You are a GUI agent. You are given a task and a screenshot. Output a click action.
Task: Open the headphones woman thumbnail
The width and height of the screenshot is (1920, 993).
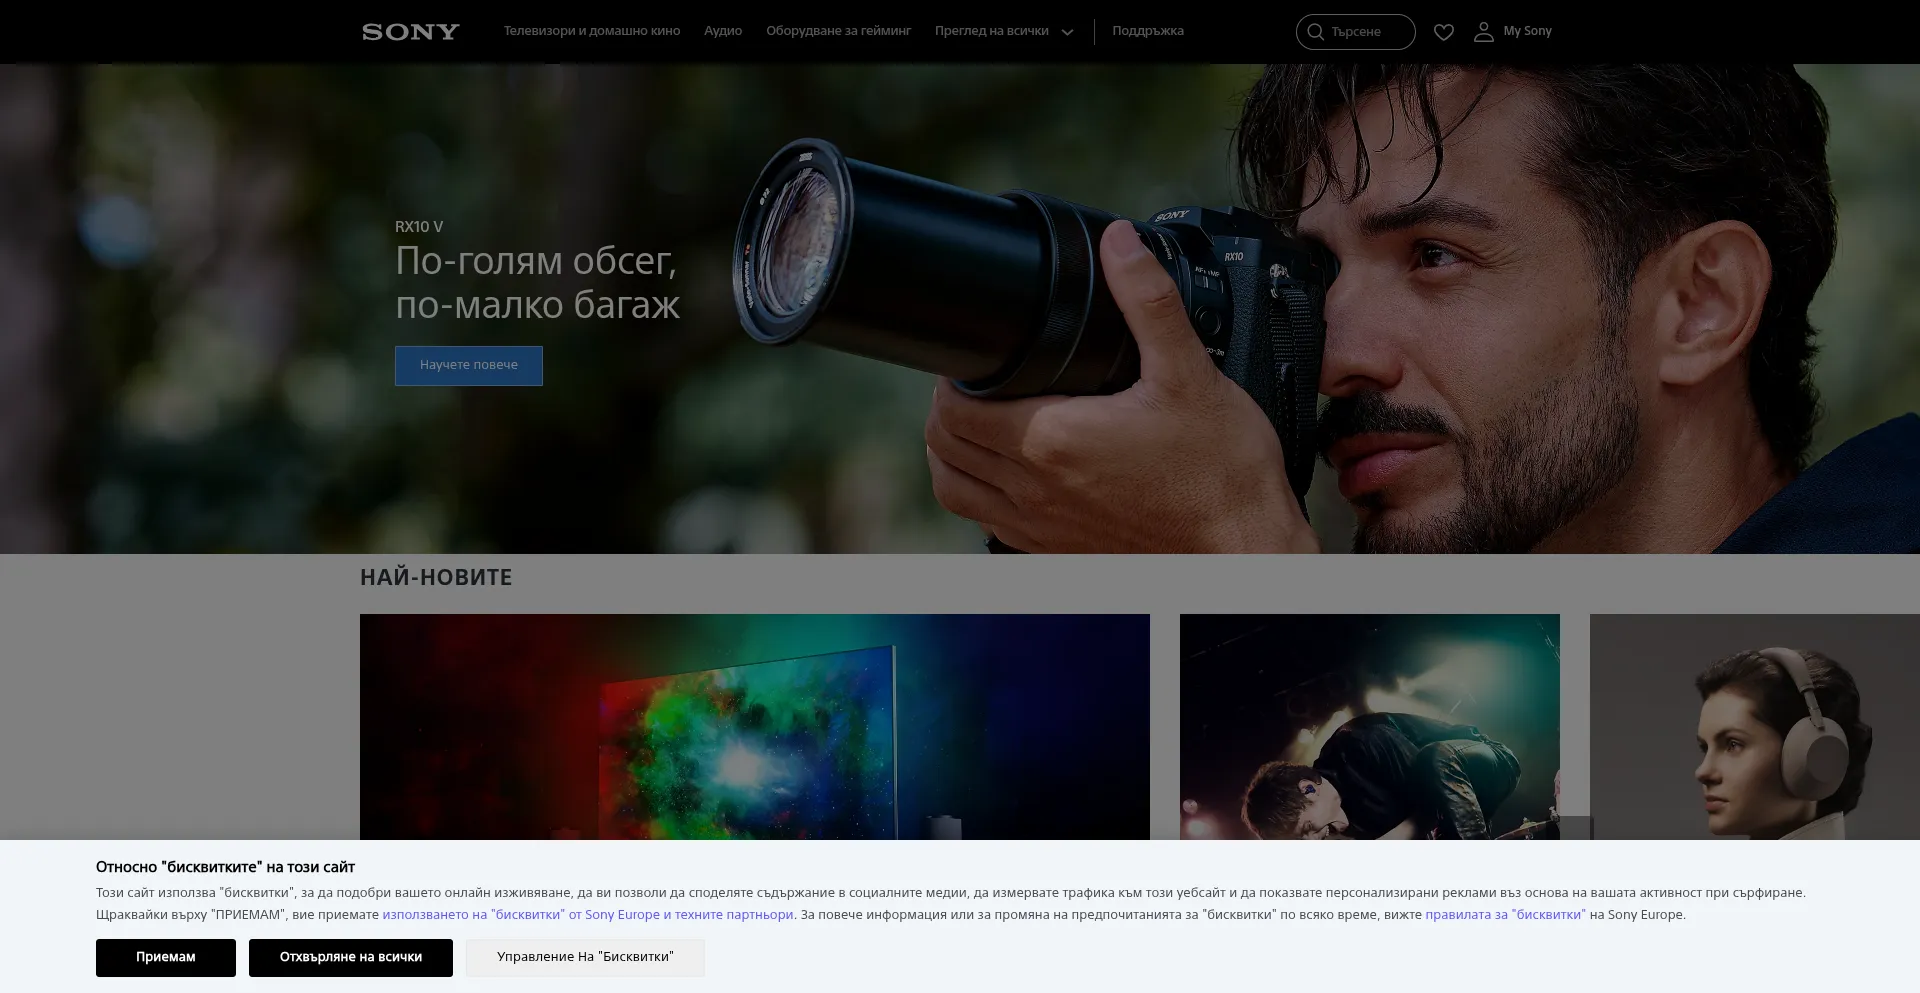click(1755, 727)
